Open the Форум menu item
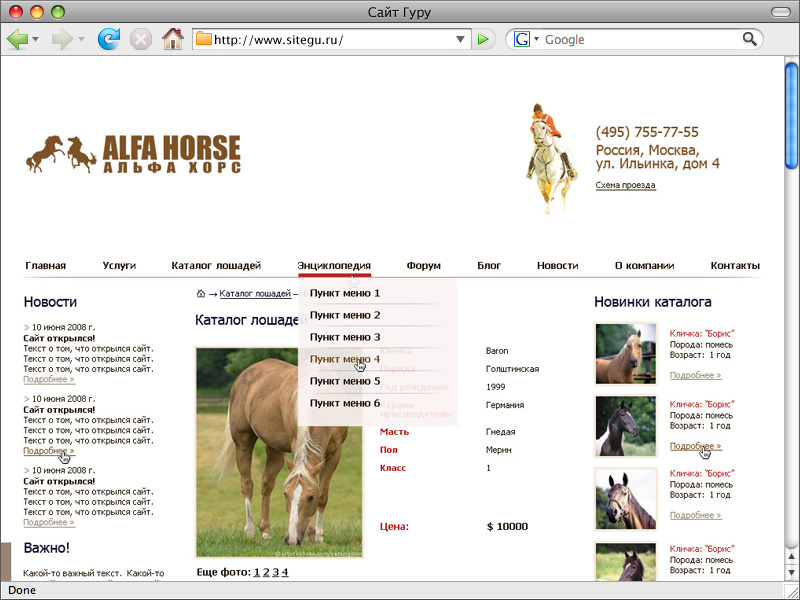Image resolution: width=800 pixels, height=600 pixels. pyautogui.click(x=423, y=265)
